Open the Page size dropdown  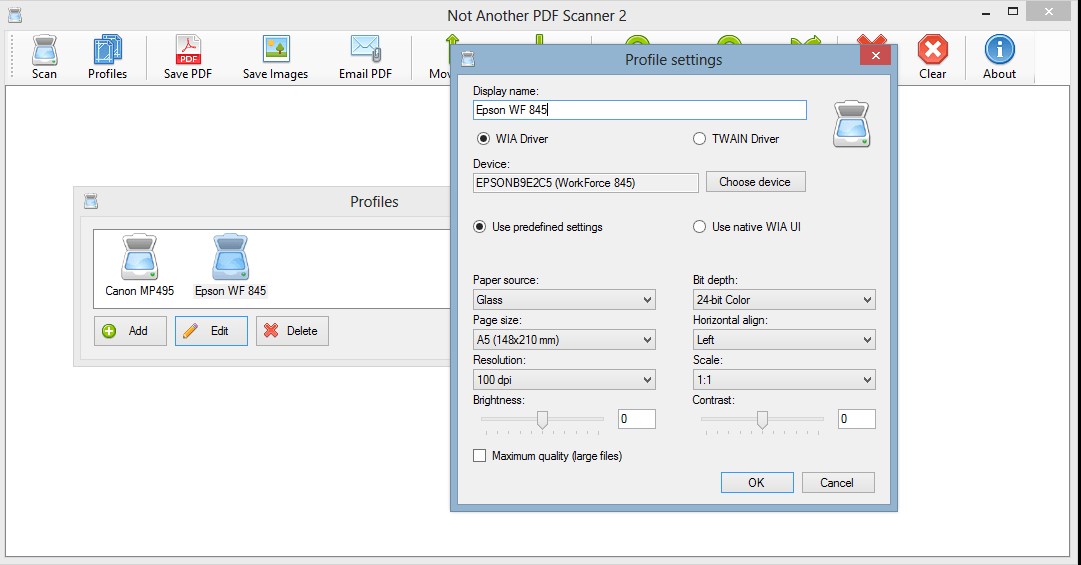click(564, 340)
